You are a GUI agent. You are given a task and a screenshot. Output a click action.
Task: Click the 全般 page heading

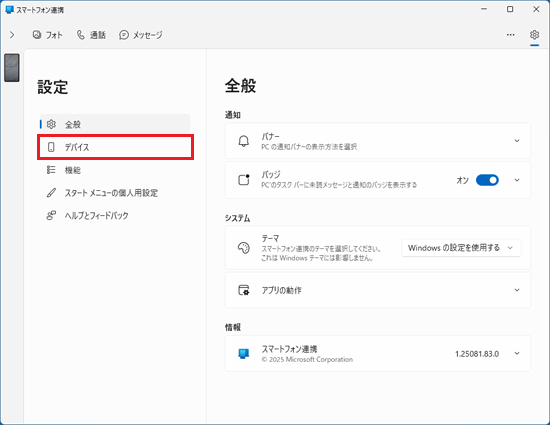click(x=241, y=86)
